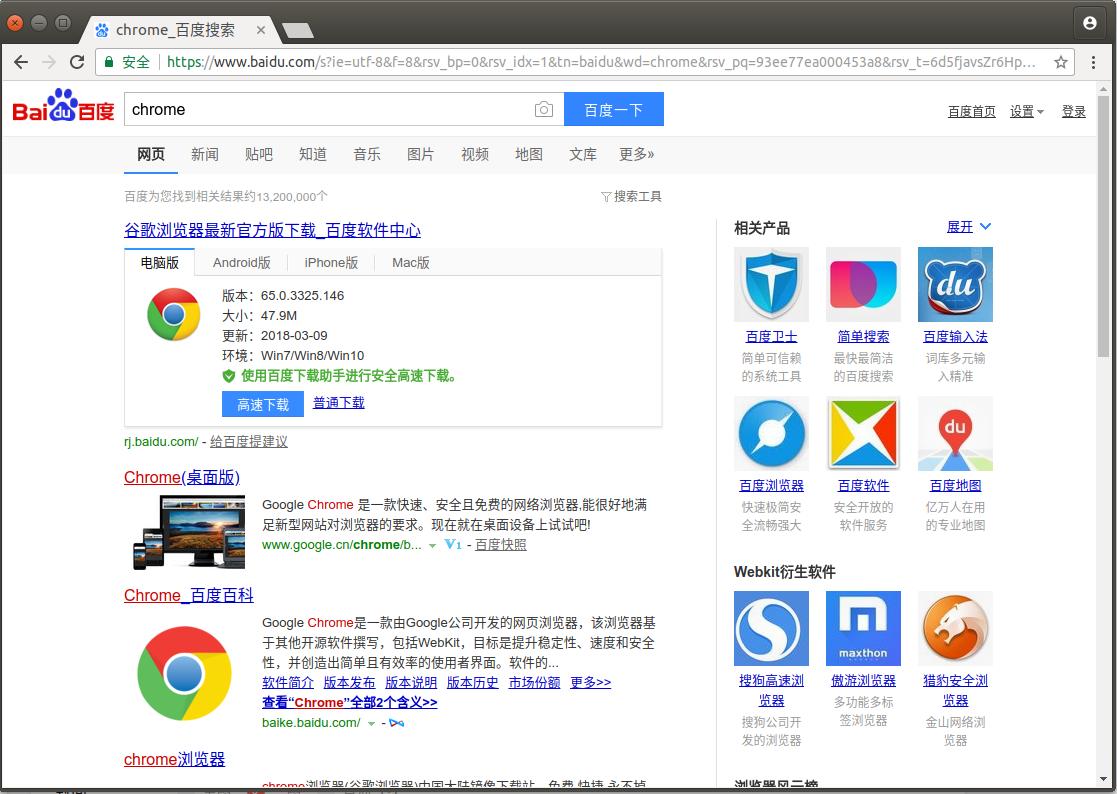Switch to the Android版 tab
1117x794 pixels.
tap(242, 262)
